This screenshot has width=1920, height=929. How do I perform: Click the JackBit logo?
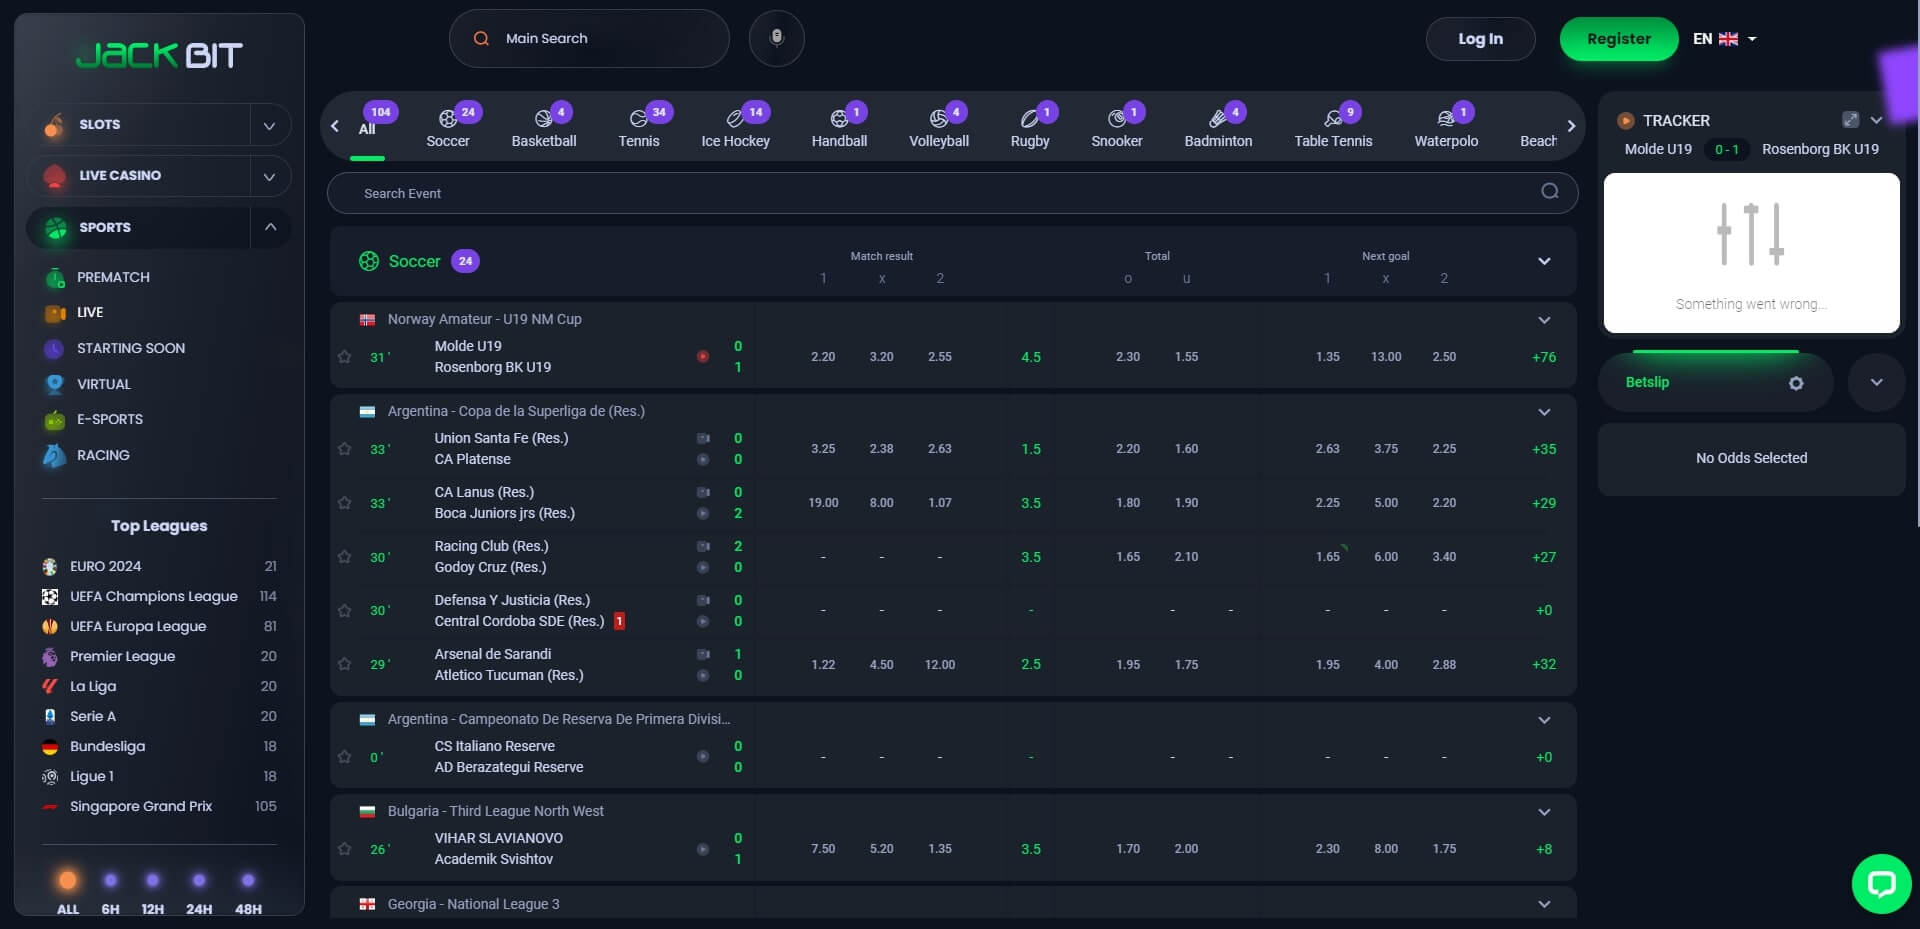tap(160, 55)
